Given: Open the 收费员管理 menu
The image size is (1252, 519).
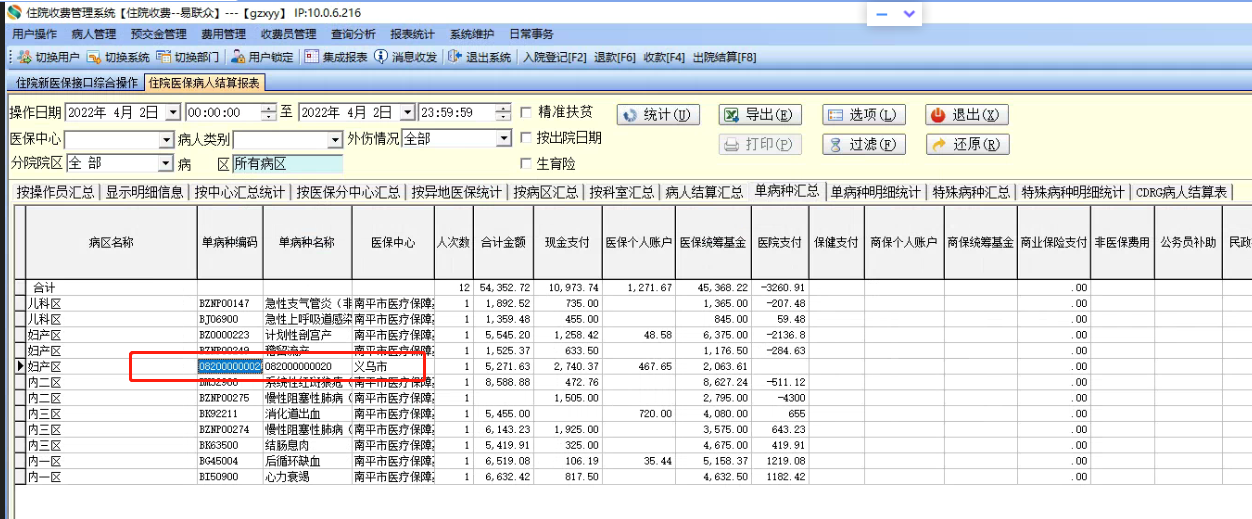Looking at the screenshot, I should point(289,34).
